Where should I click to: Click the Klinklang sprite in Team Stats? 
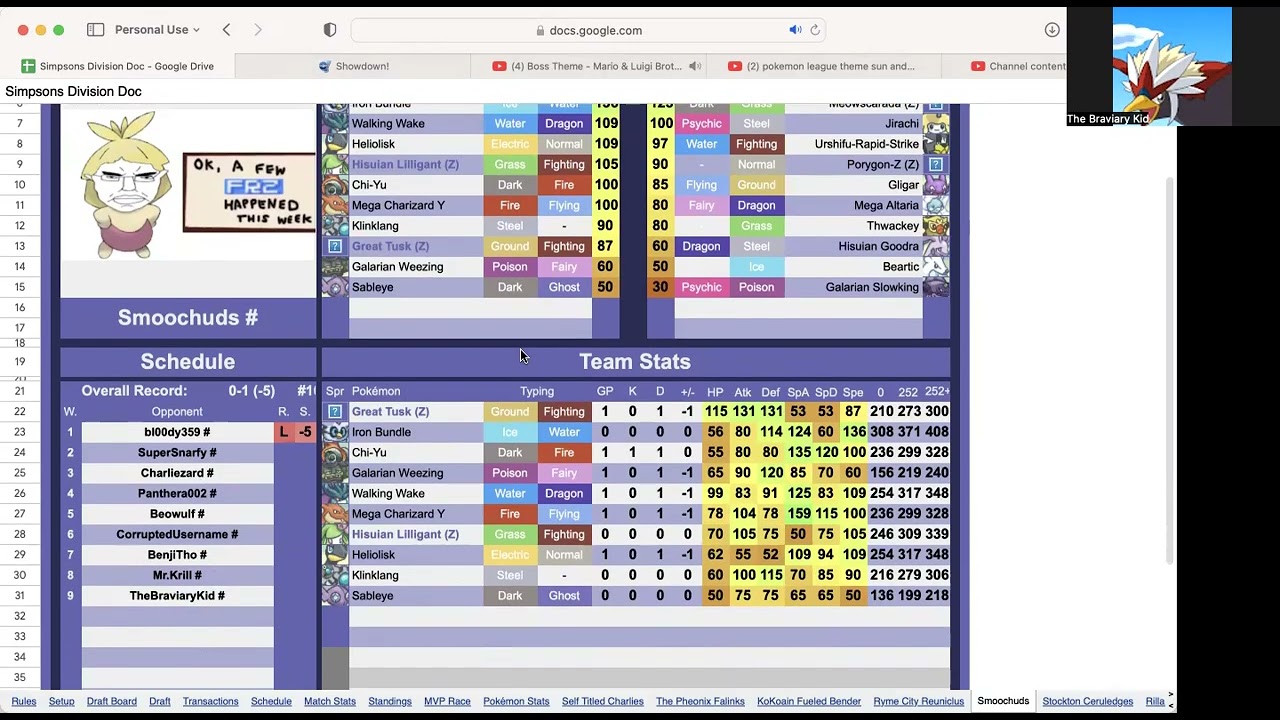coord(335,576)
